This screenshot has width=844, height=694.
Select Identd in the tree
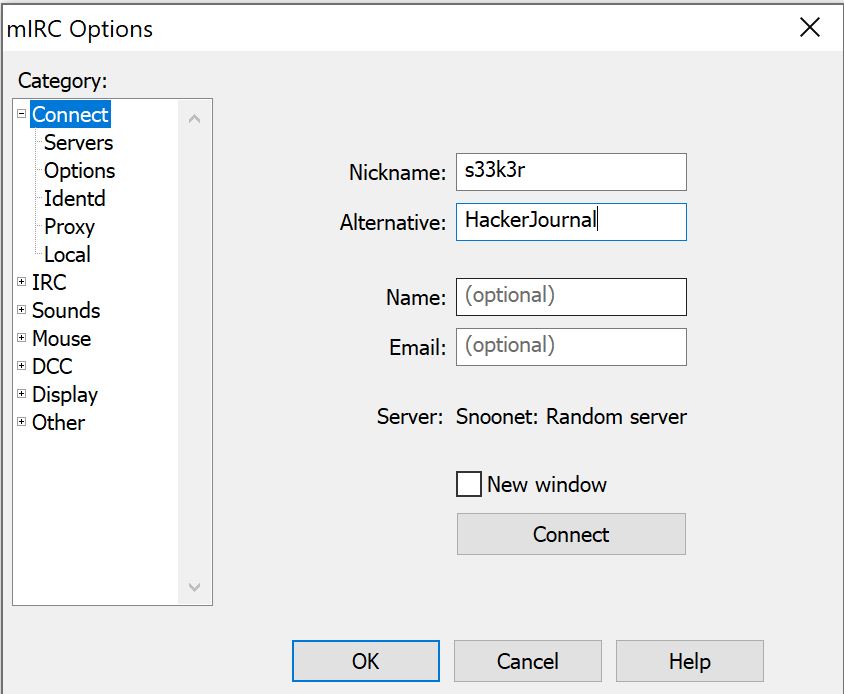74,199
